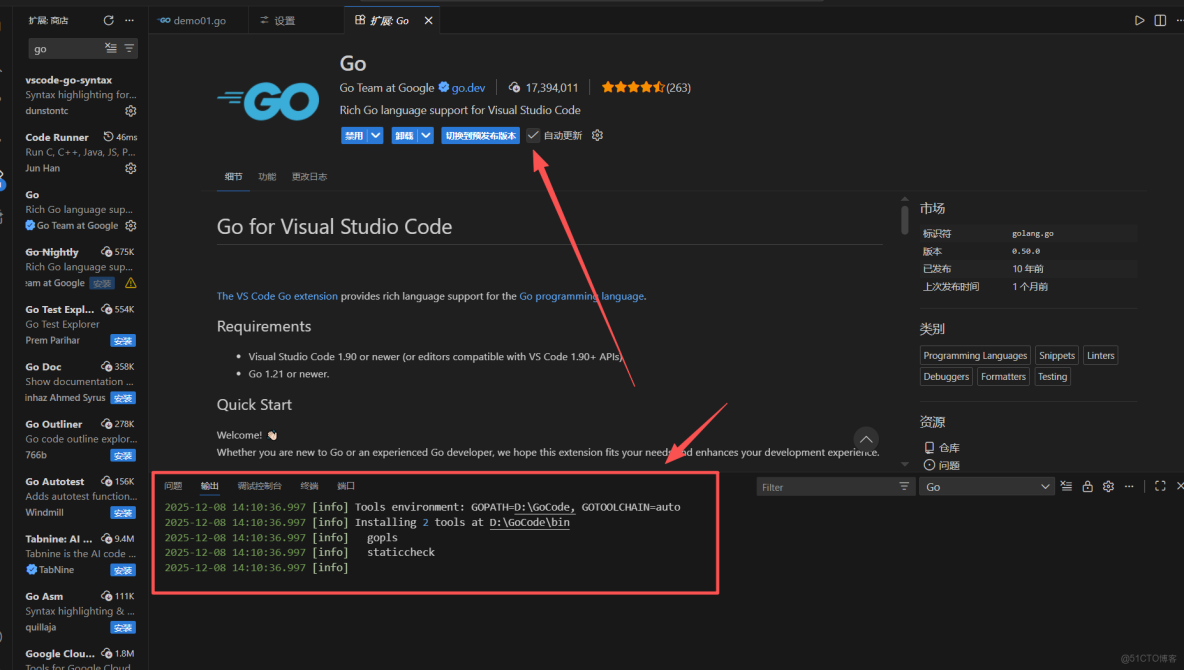Open the Output panel settings gear
Viewport: 1184px width, 670px height.
pyautogui.click(x=1108, y=487)
